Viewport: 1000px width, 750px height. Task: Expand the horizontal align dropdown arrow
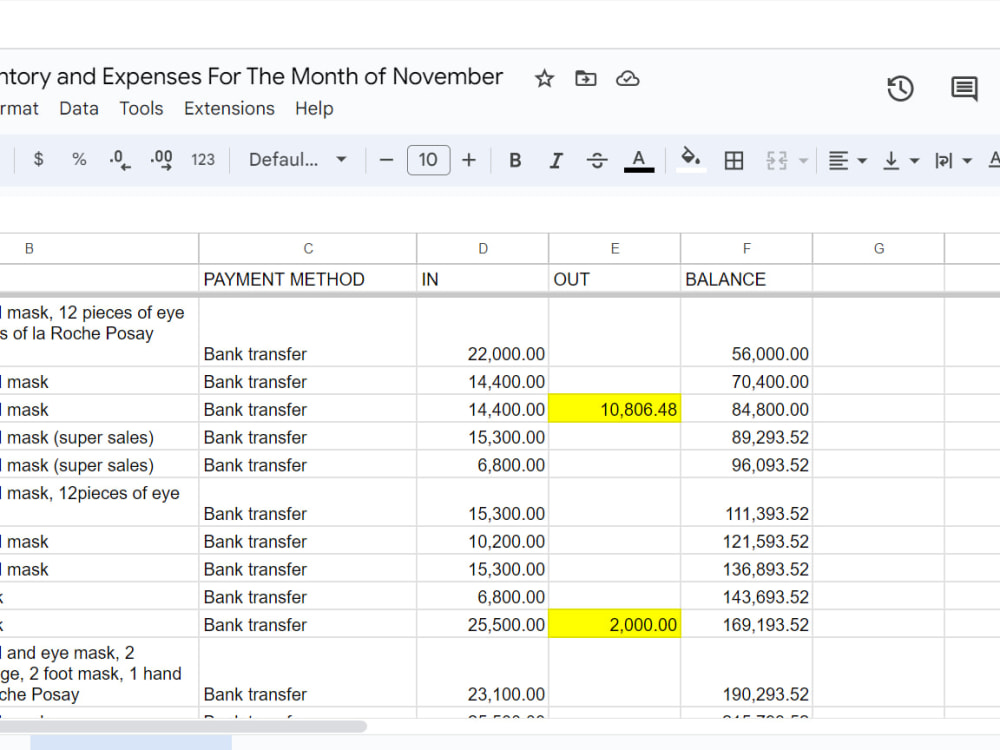tap(862, 161)
